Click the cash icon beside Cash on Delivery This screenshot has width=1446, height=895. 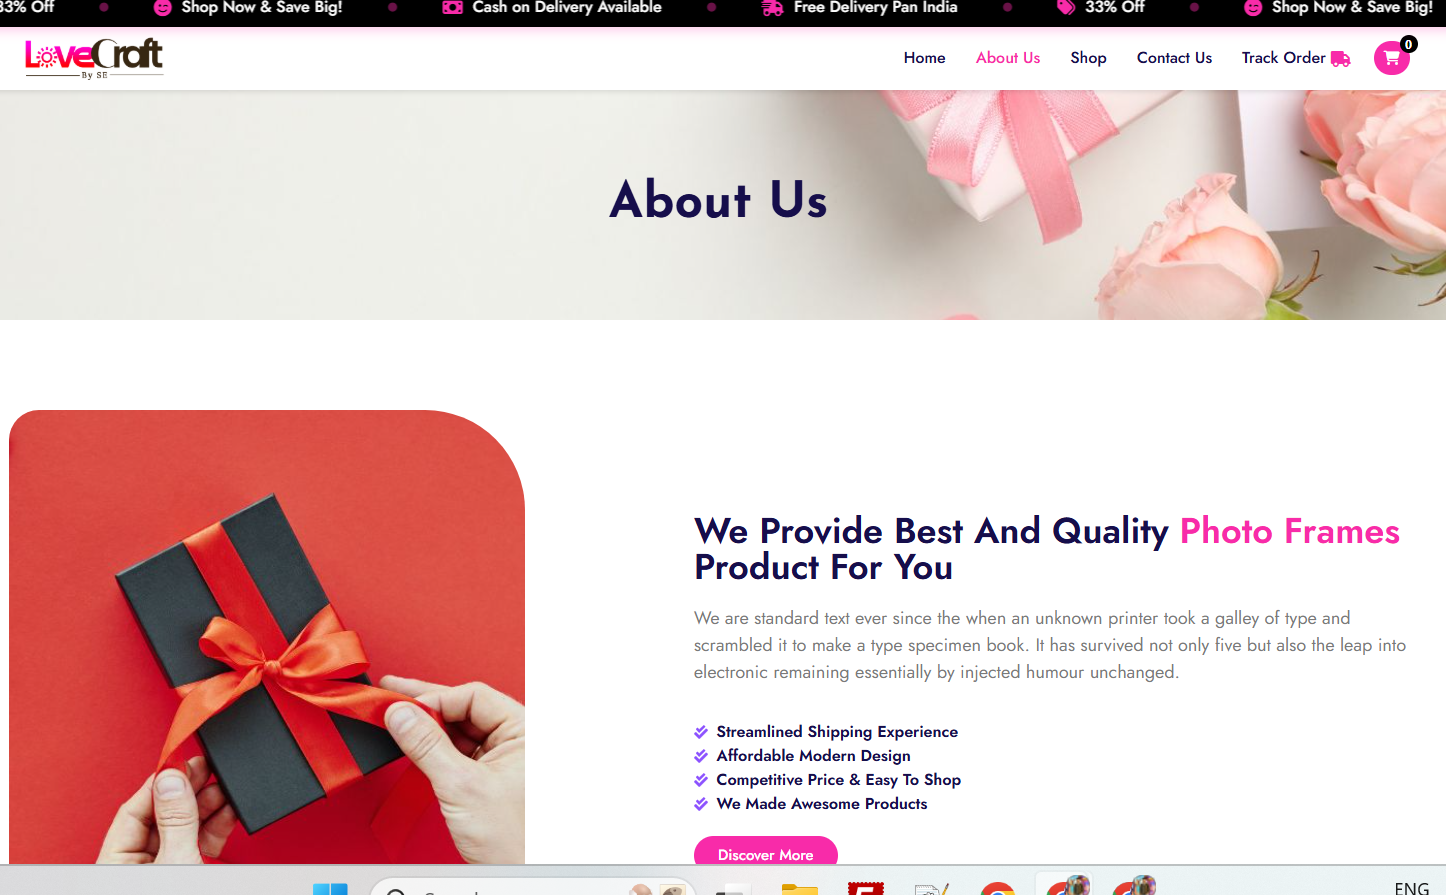452,7
